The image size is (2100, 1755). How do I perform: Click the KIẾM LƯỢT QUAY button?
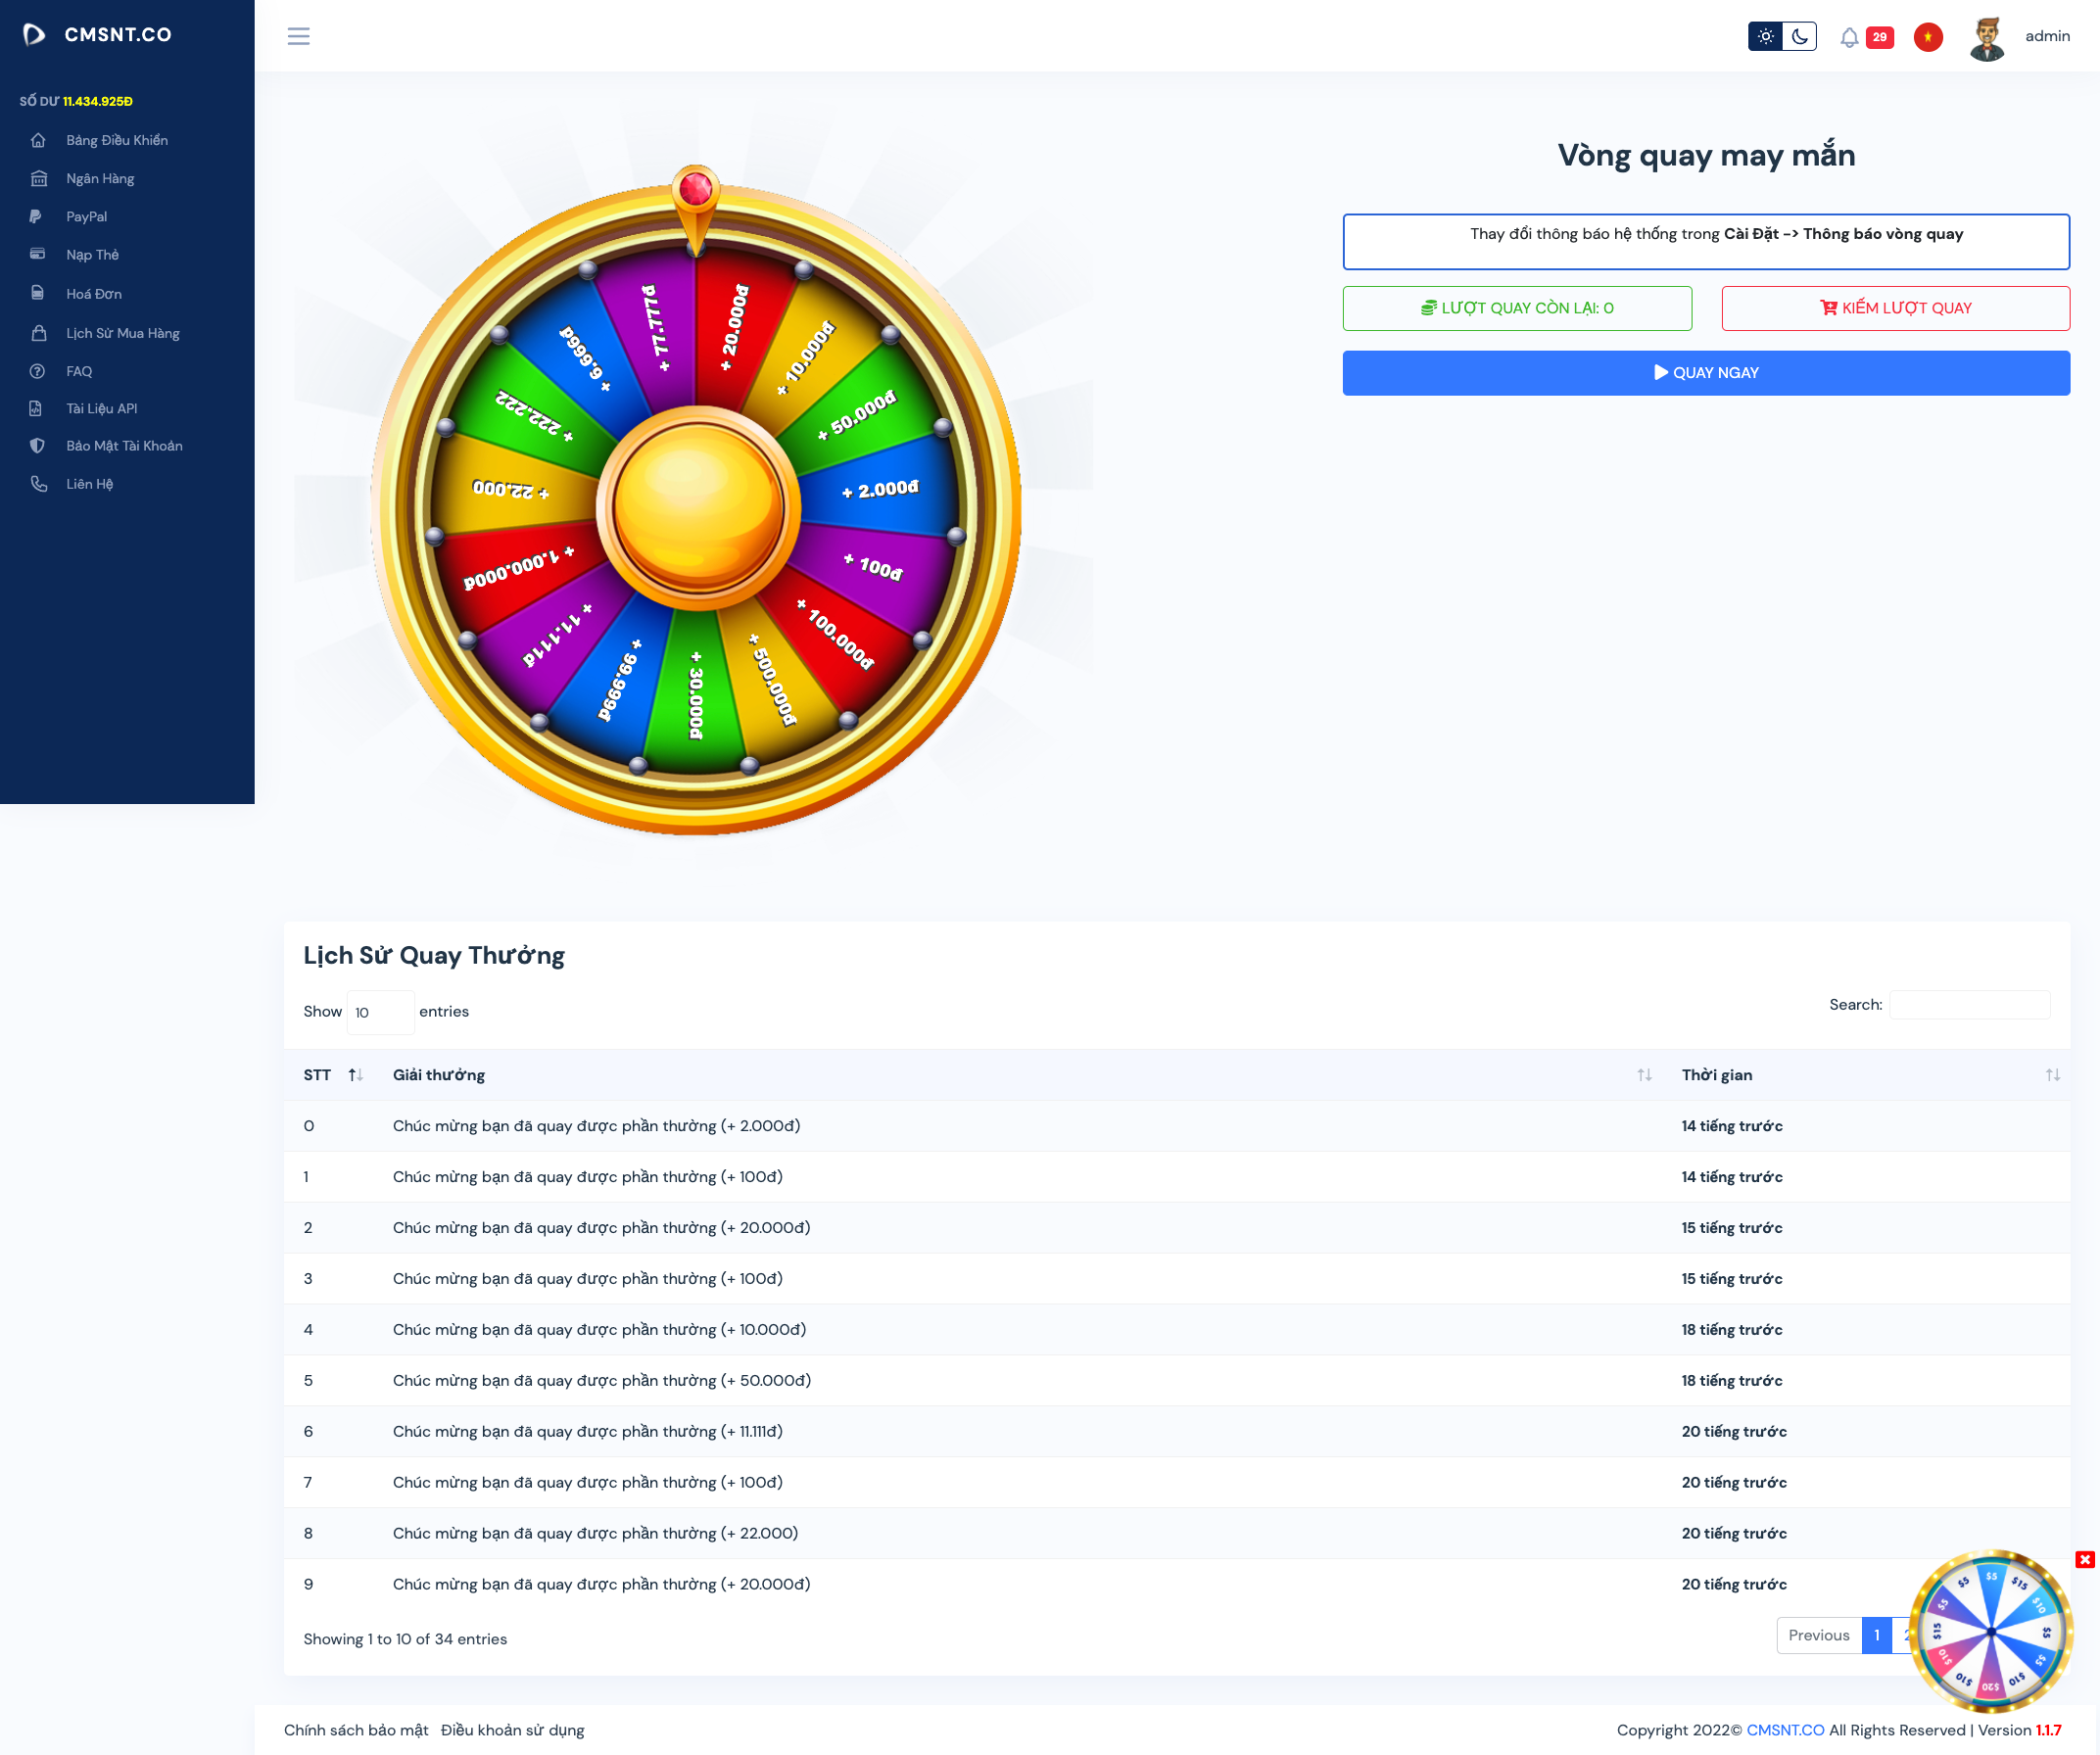coord(1895,308)
